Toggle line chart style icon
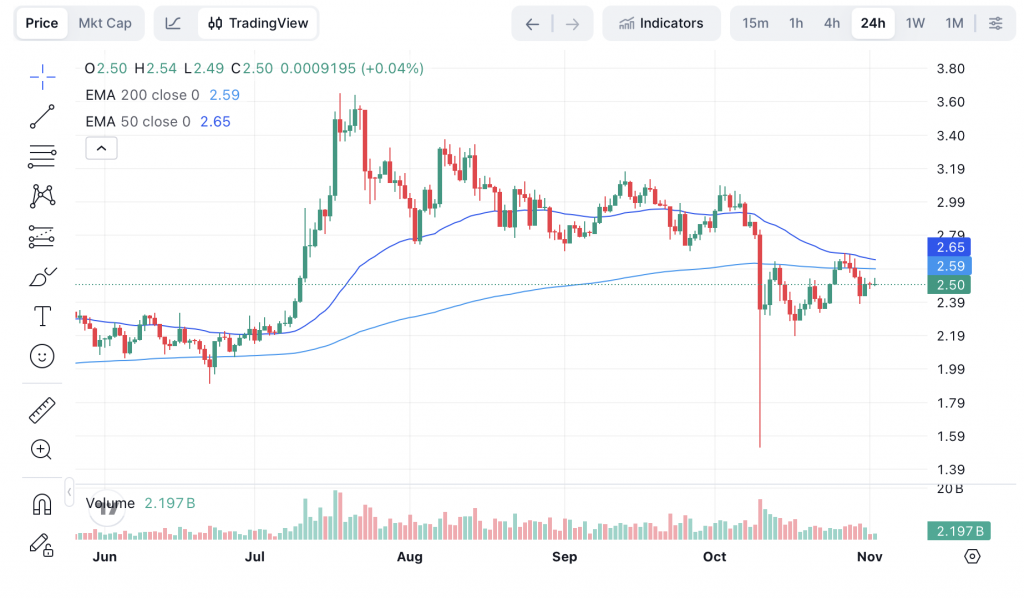The width and height of the screenshot is (1024, 599). (171, 22)
